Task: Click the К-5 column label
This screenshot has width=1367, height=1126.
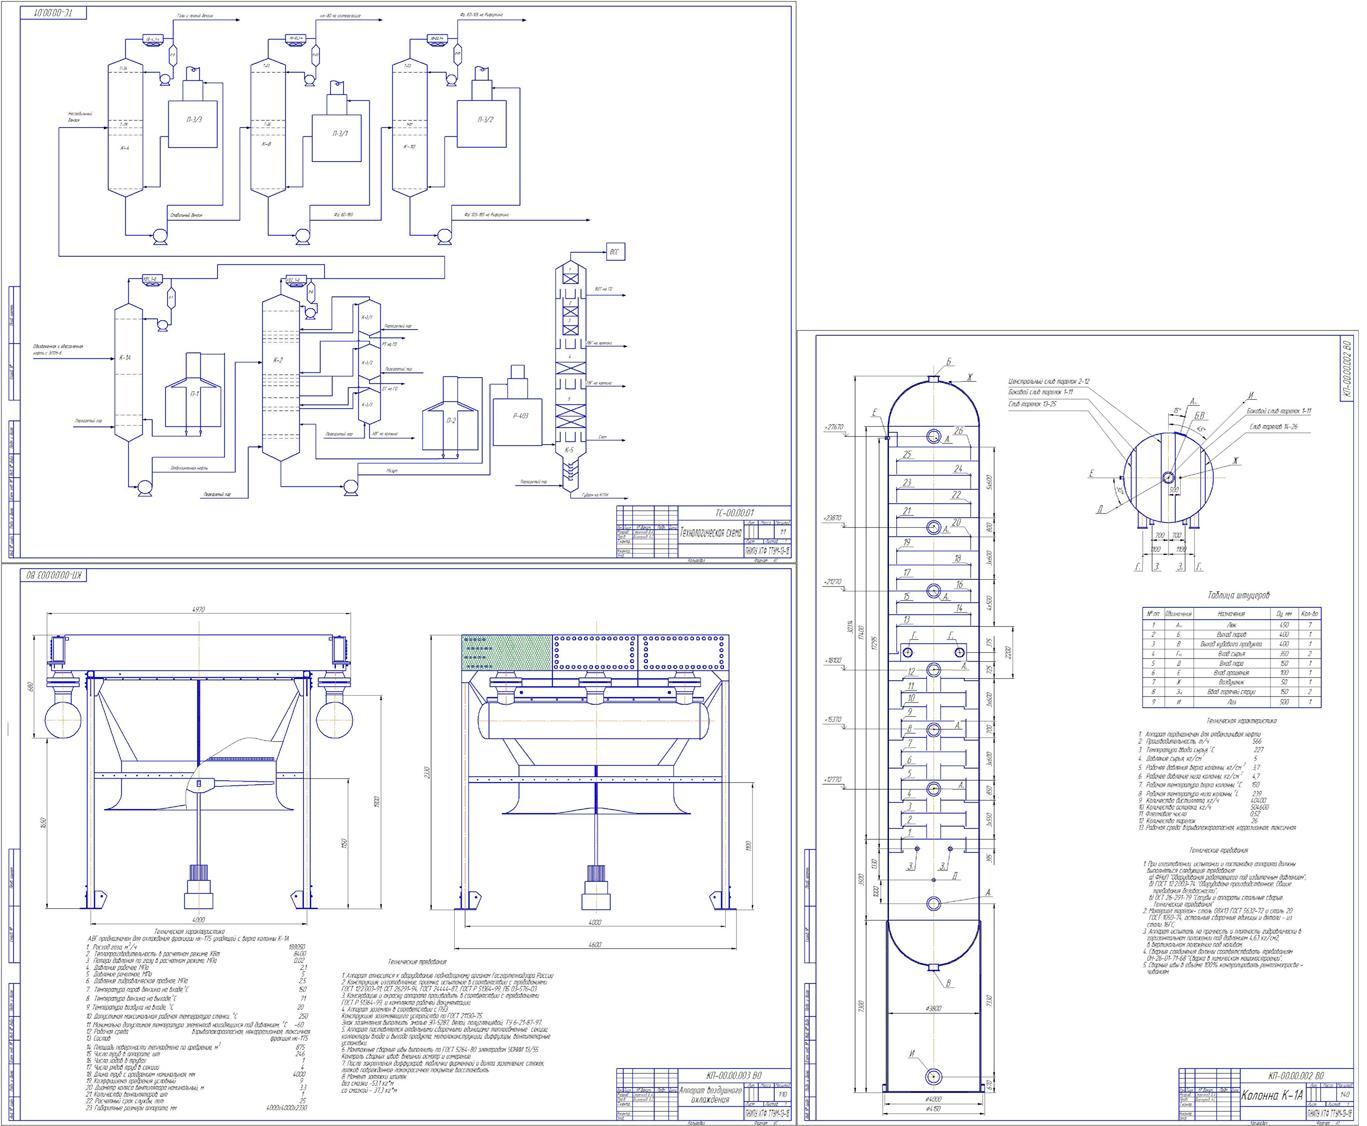Action: point(569,449)
